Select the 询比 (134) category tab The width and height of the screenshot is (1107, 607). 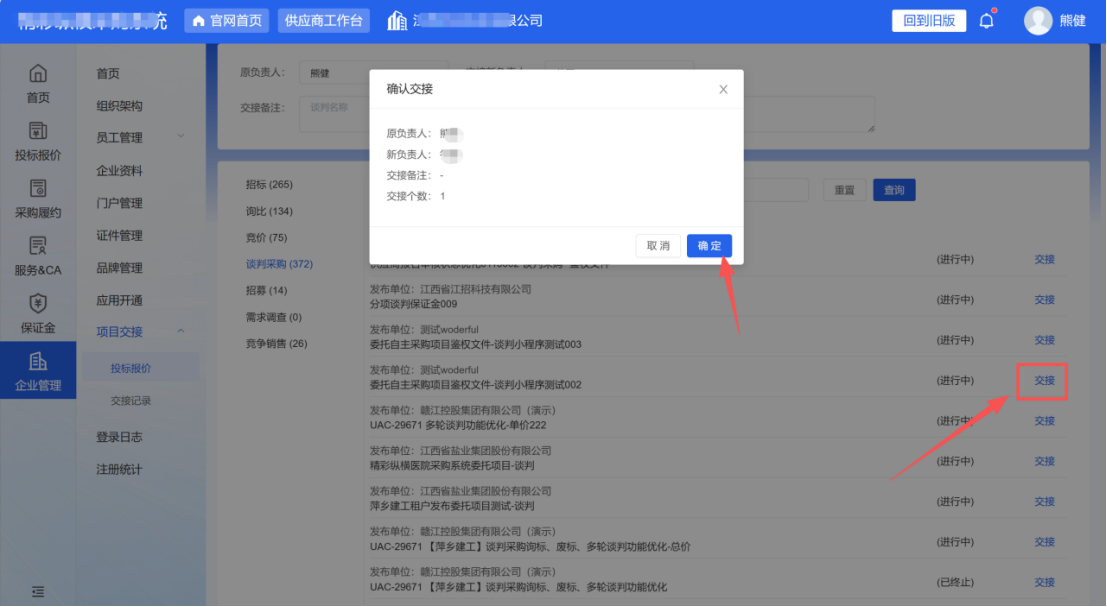[269, 211]
